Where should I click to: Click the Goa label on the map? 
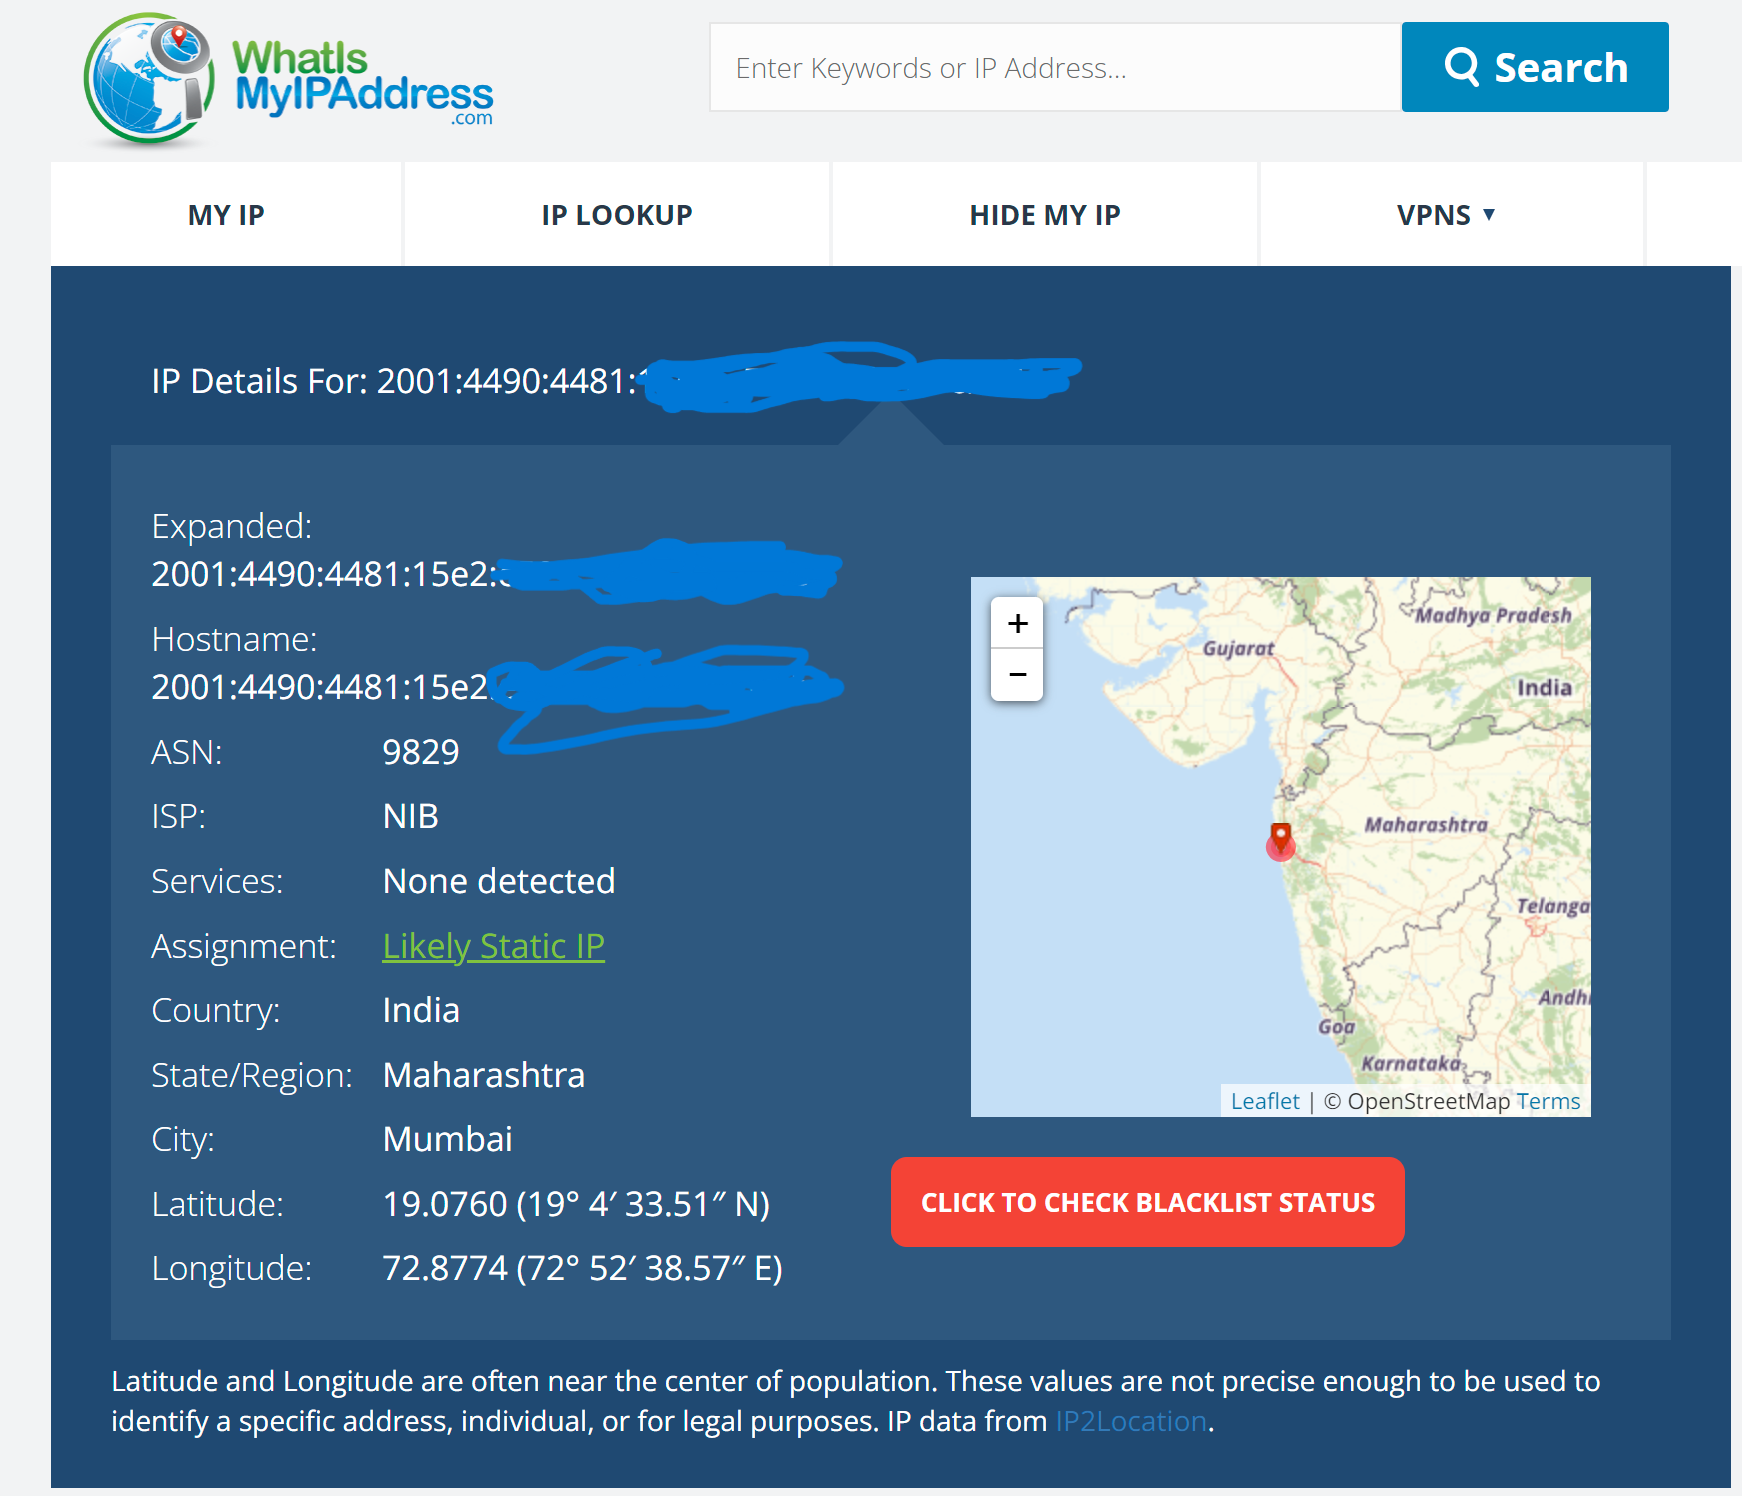(x=1335, y=1027)
